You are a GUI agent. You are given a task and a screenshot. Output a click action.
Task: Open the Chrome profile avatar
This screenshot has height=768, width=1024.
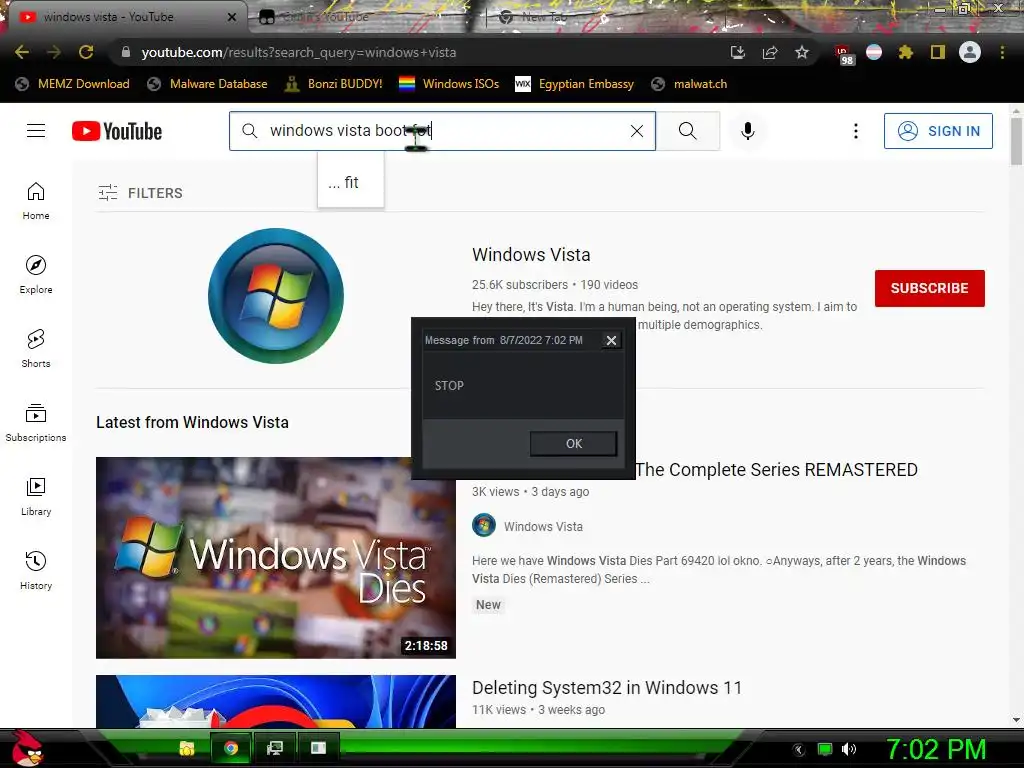(x=970, y=52)
